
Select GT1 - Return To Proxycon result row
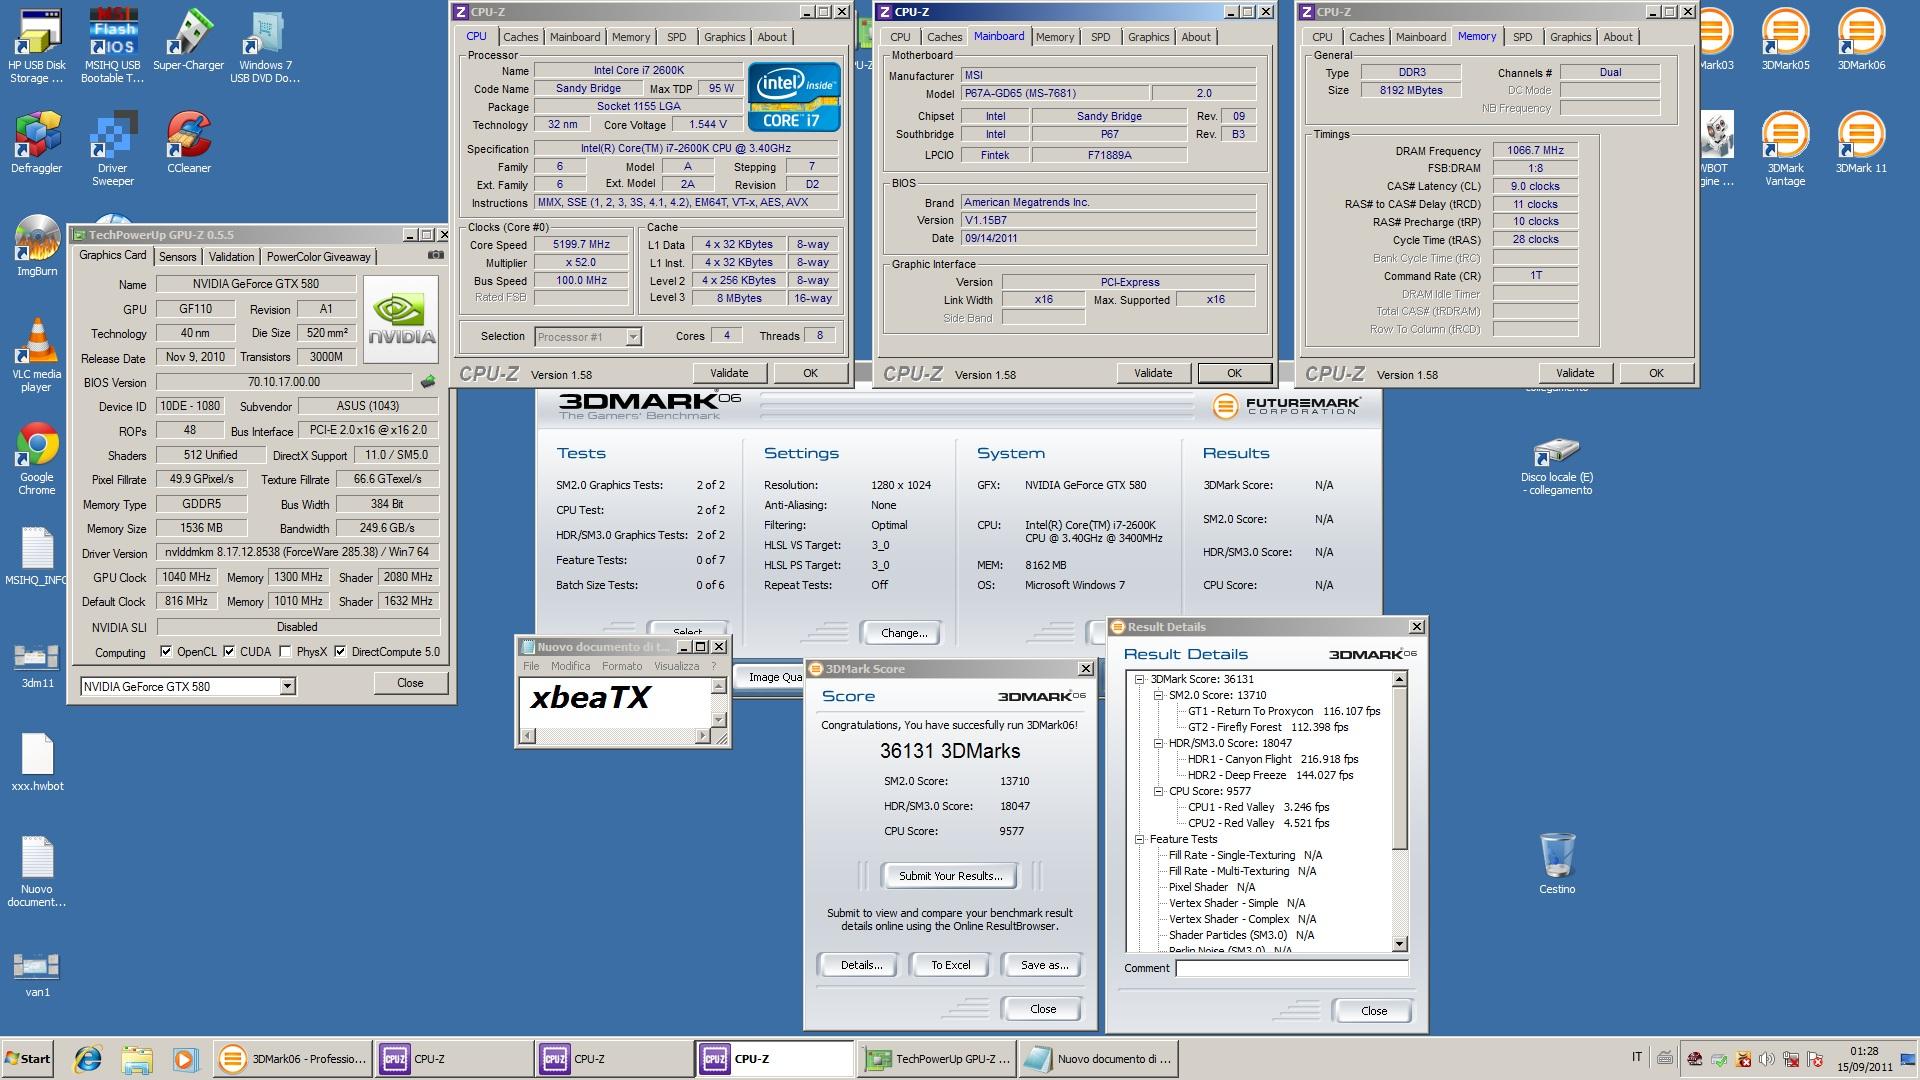(x=1283, y=711)
